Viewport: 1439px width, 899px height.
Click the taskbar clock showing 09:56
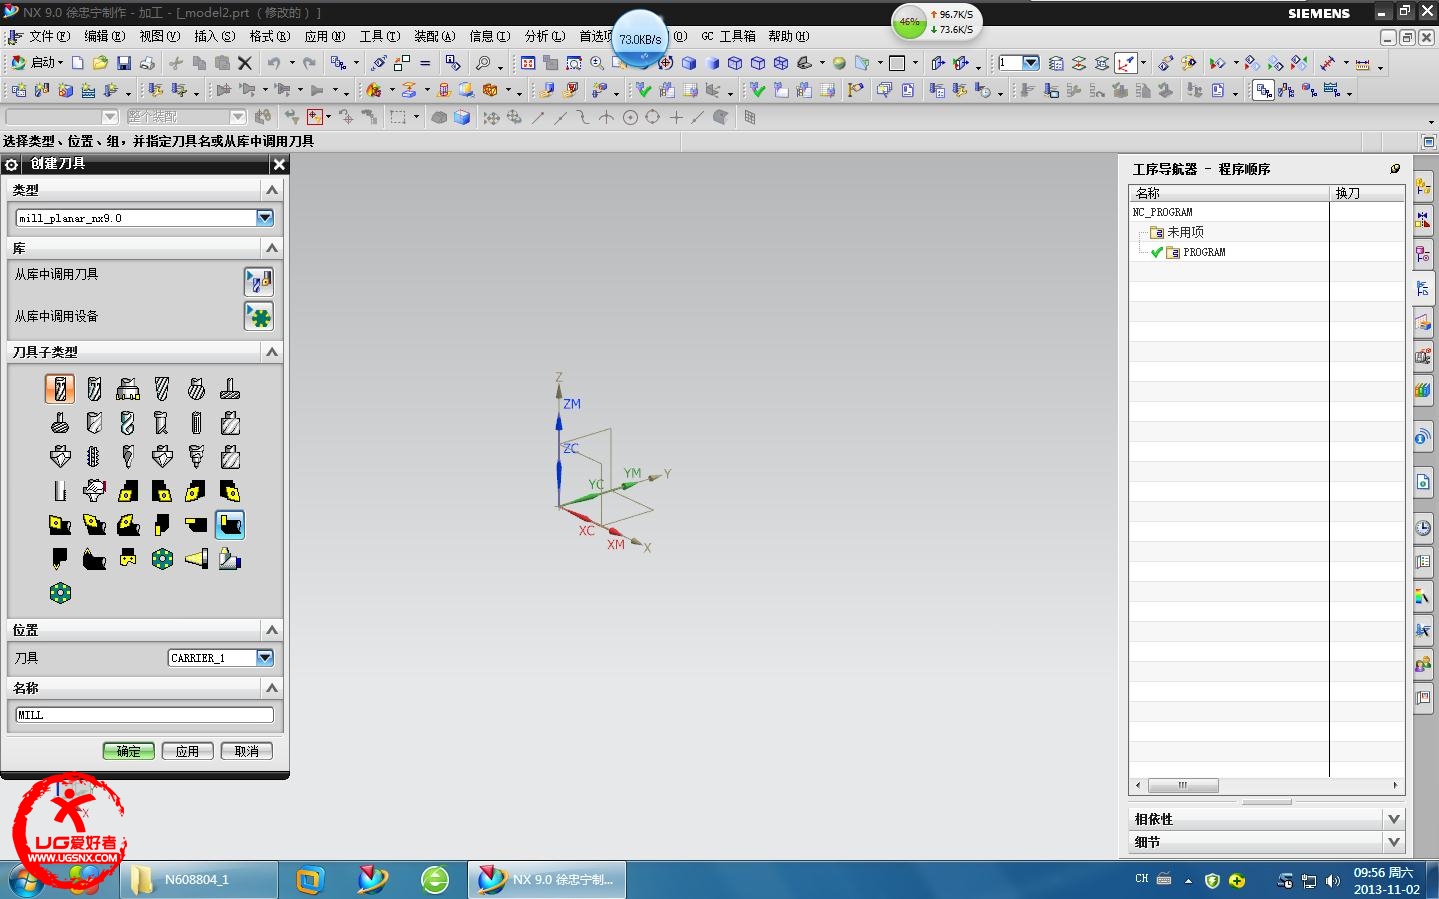pos(1386,881)
